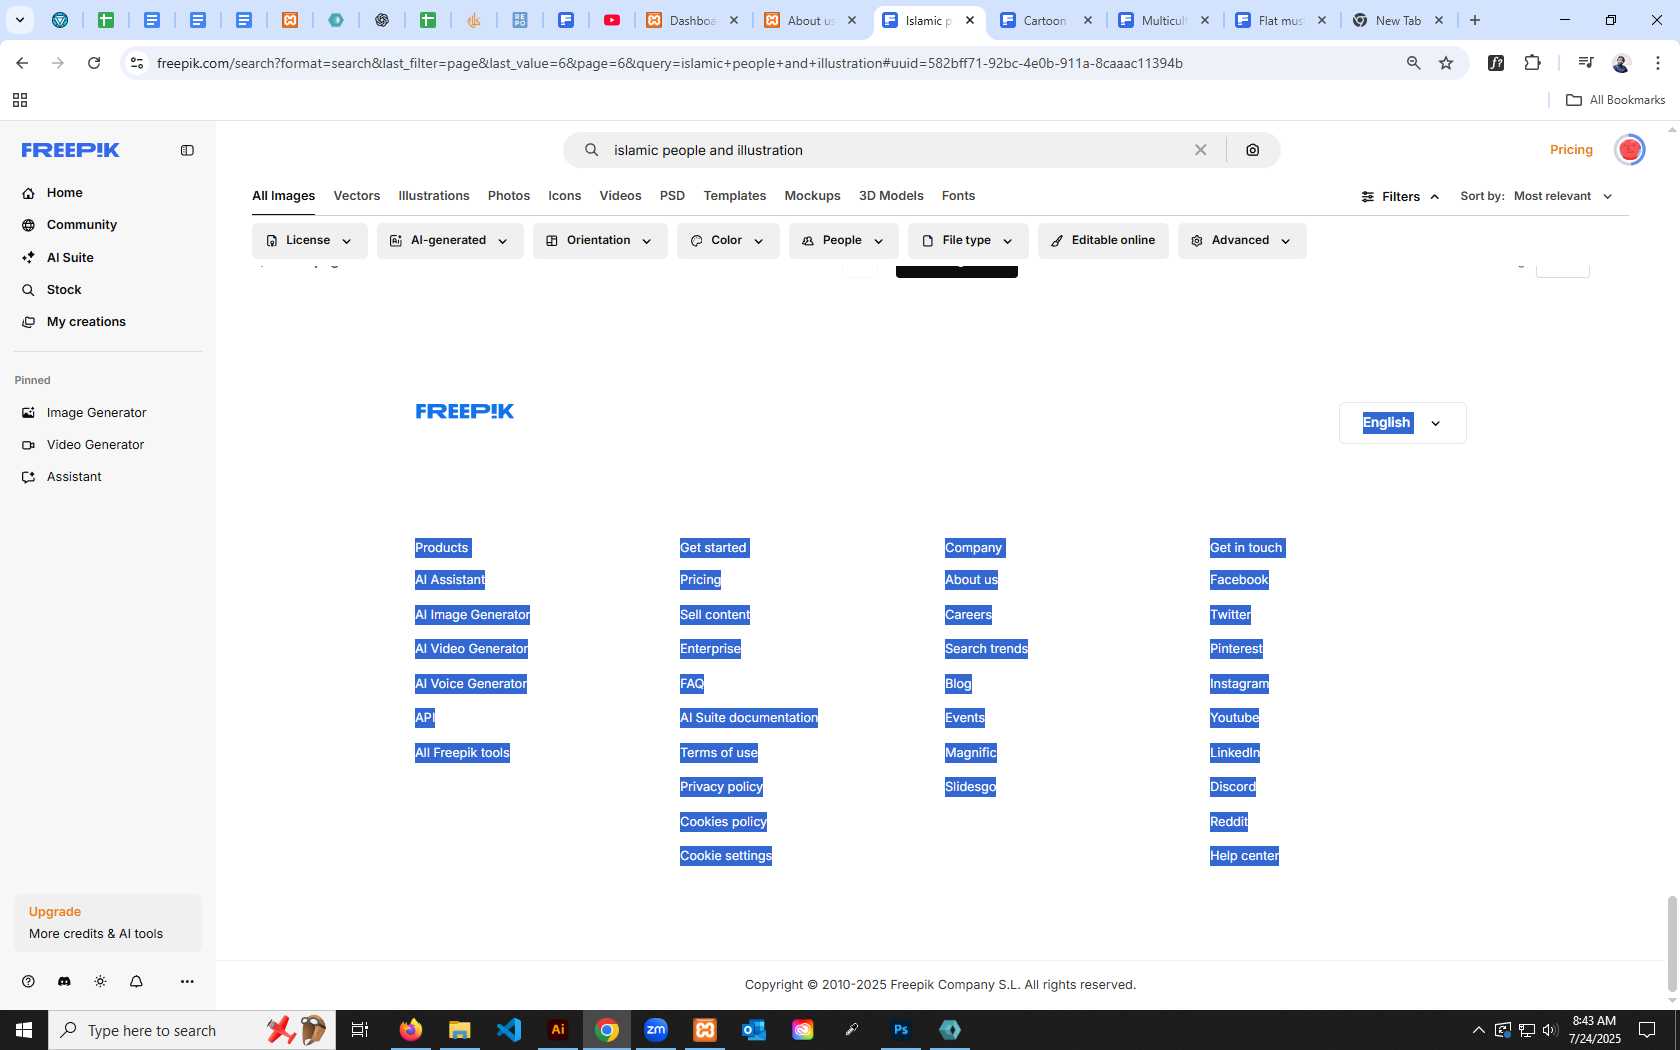Switch to Illustrations tab
This screenshot has width=1680, height=1050.
click(434, 196)
